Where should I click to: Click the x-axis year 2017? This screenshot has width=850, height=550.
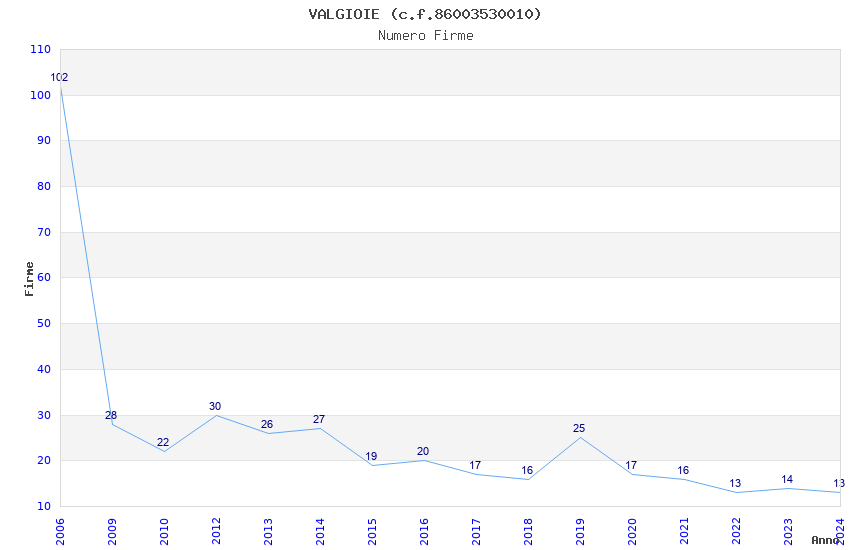[x=476, y=532]
